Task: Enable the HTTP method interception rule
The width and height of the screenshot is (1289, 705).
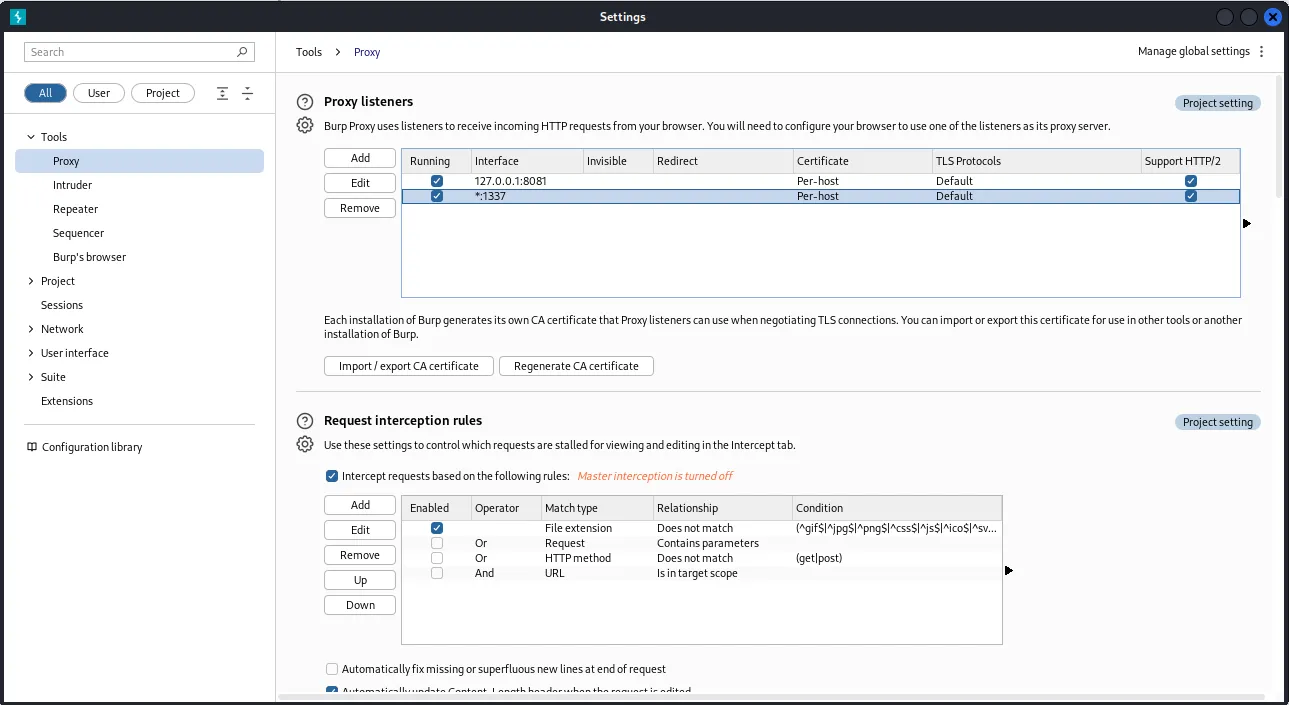Action: pyautogui.click(x=437, y=558)
